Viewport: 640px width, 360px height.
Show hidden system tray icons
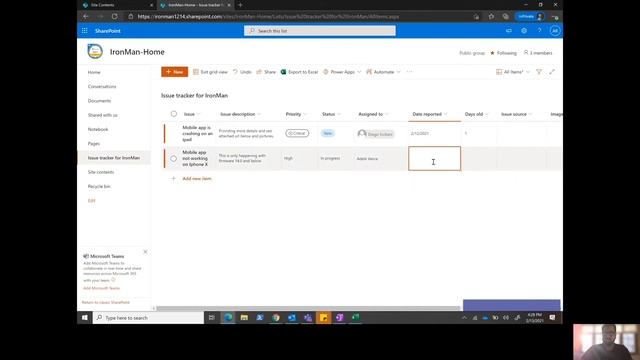pos(464,318)
